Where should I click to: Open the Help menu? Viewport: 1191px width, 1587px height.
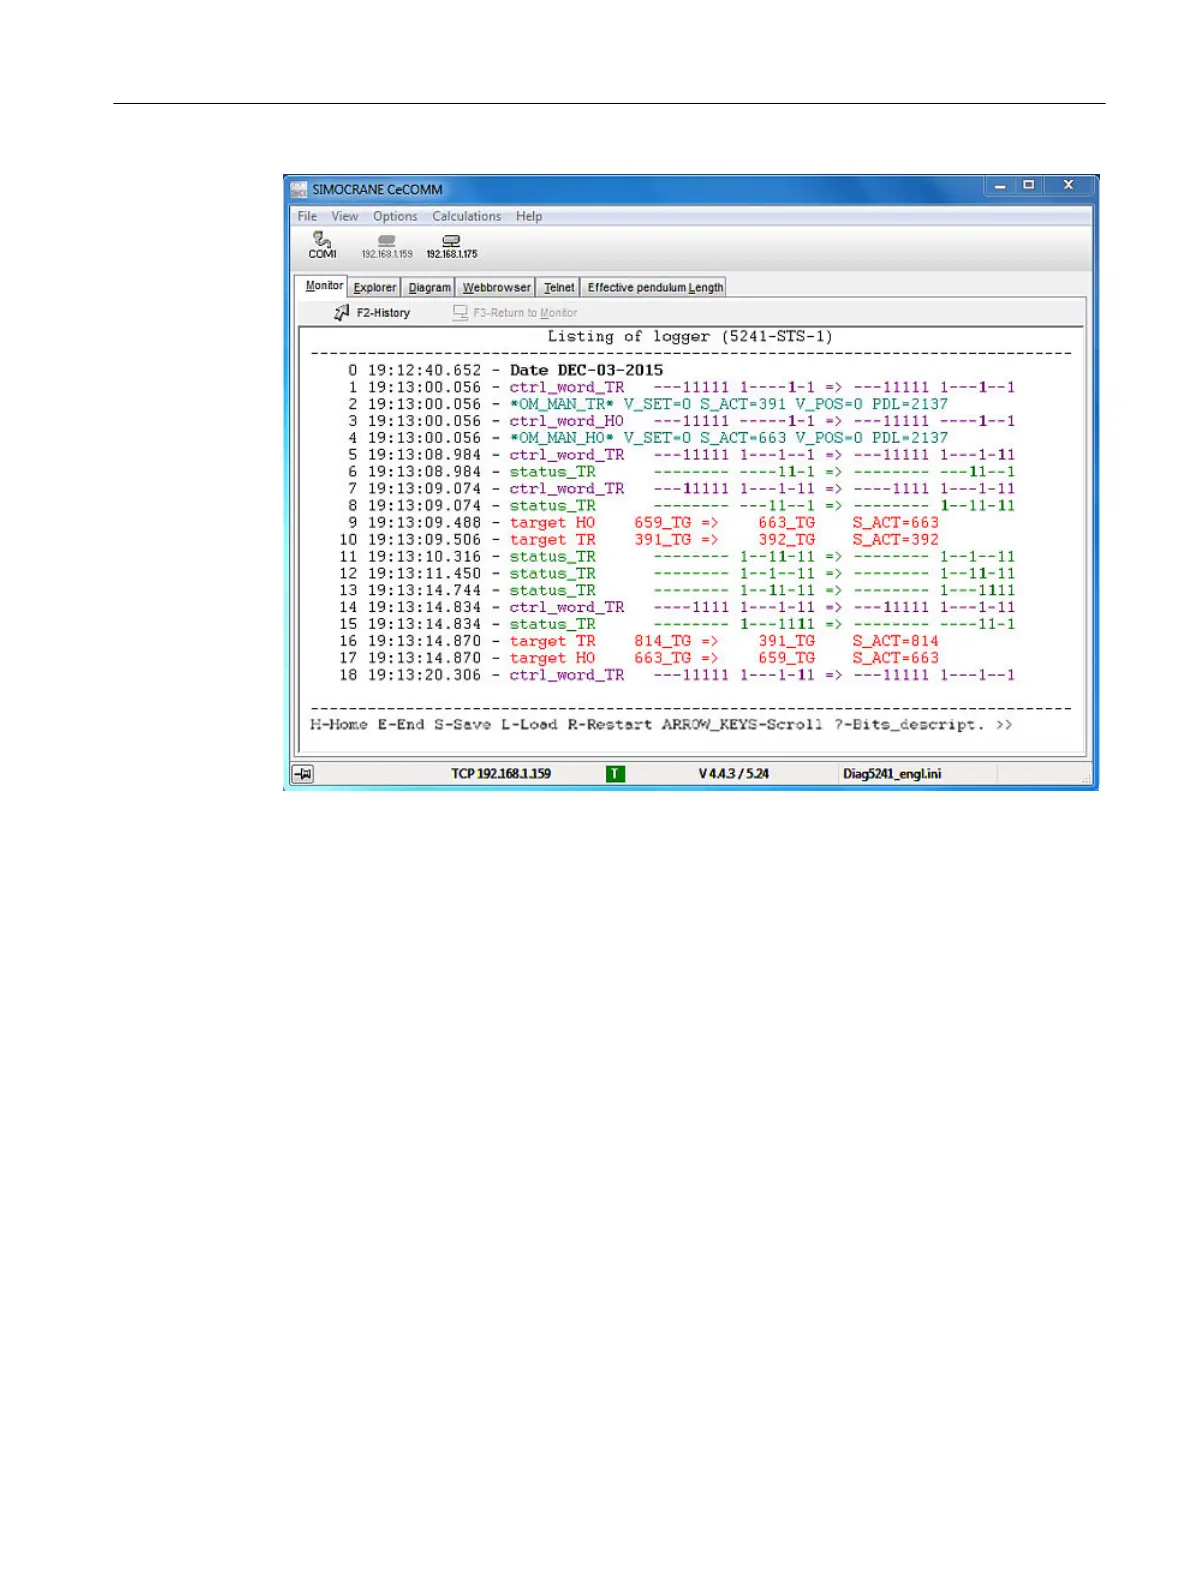point(529,216)
